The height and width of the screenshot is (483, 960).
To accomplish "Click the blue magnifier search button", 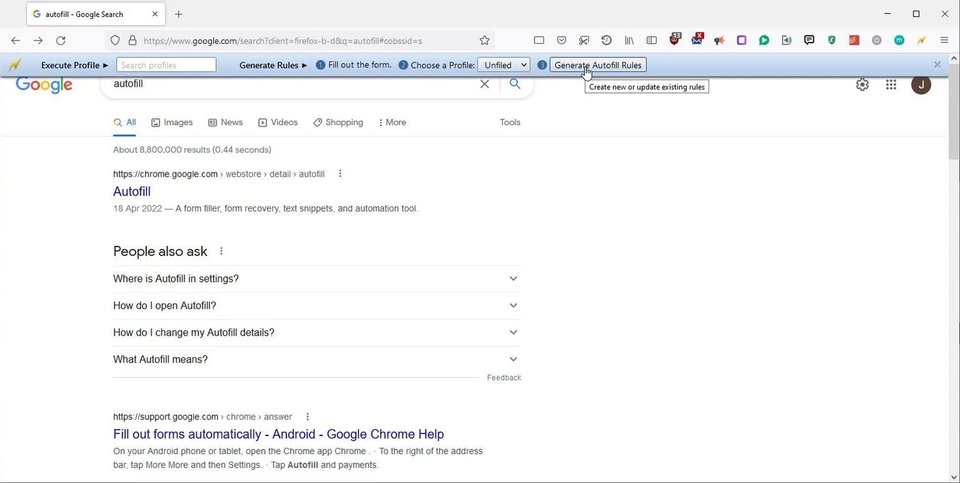I will 515,84.
